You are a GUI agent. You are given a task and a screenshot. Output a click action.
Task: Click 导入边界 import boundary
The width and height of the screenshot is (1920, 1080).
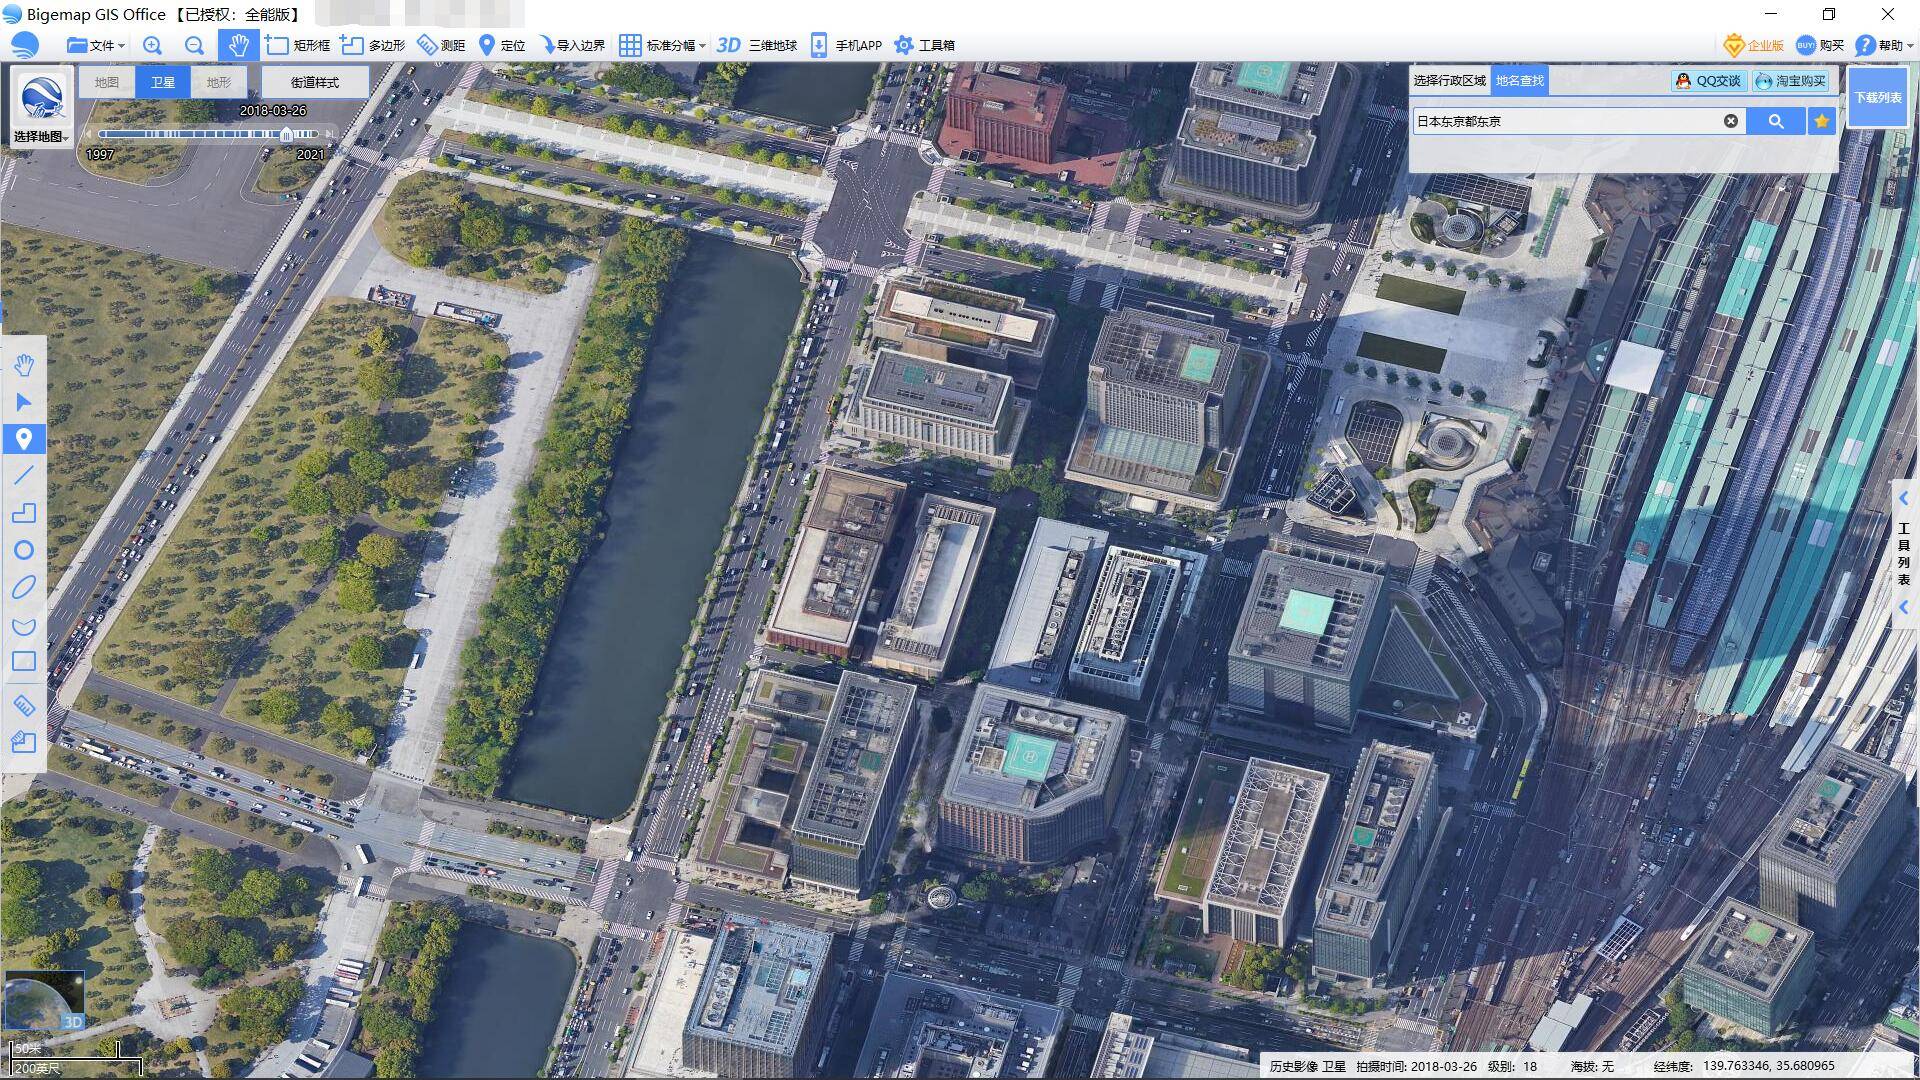(572, 45)
